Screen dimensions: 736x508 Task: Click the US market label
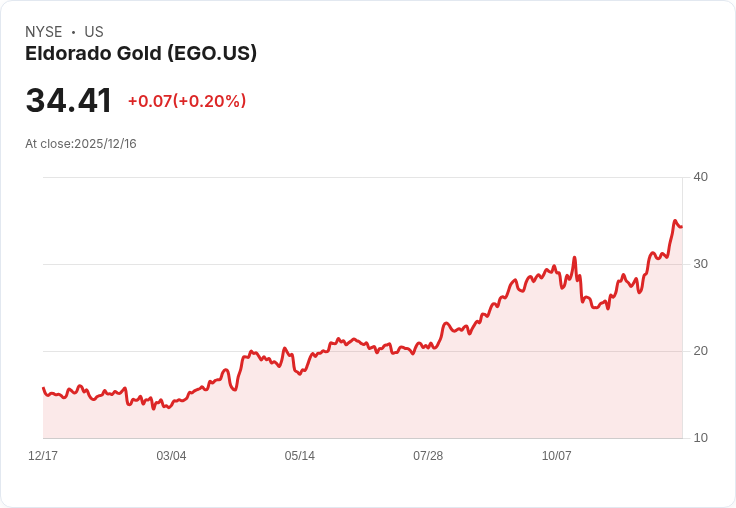94,32
